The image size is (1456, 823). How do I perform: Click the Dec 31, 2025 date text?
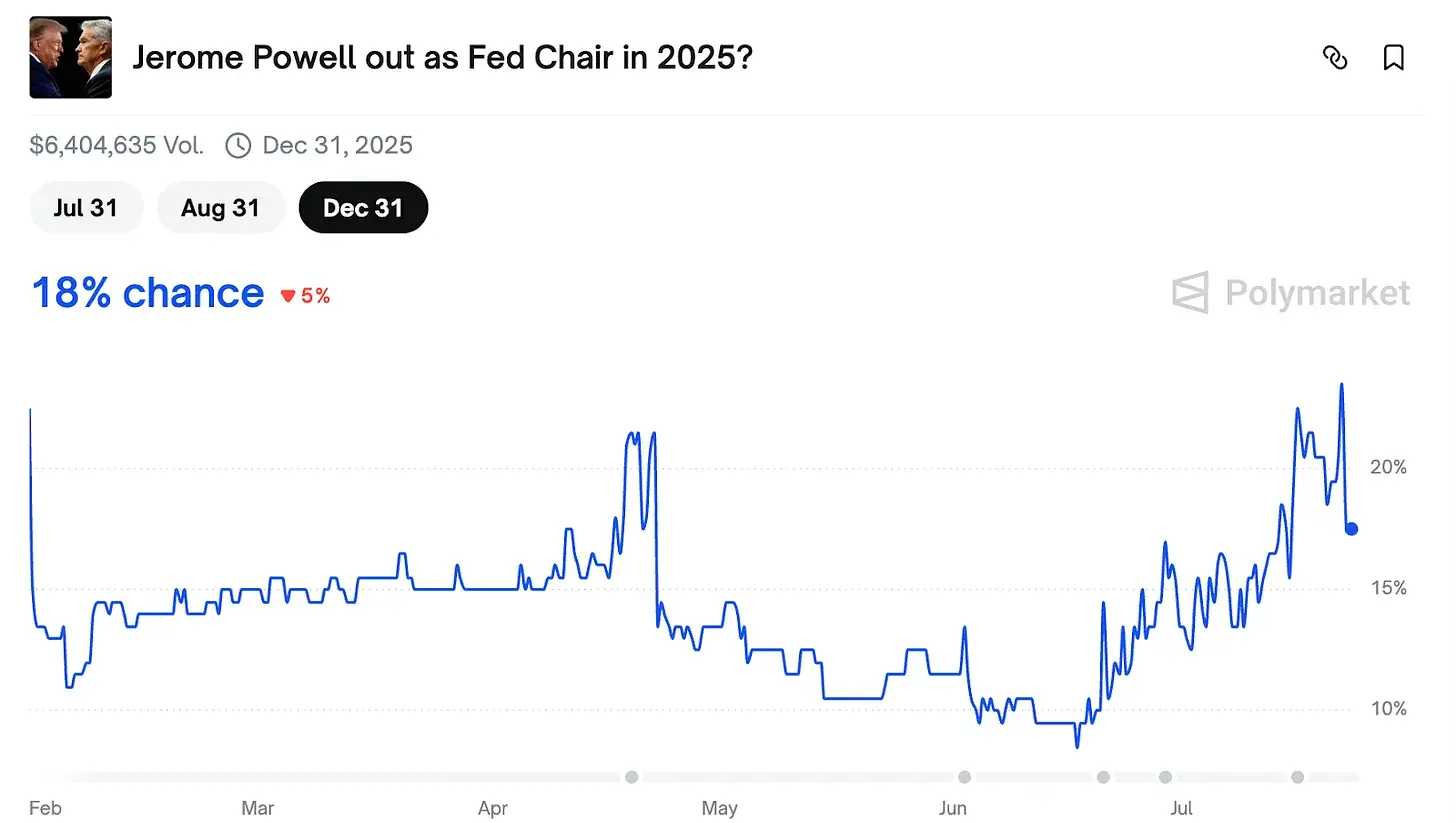point(337,145)
